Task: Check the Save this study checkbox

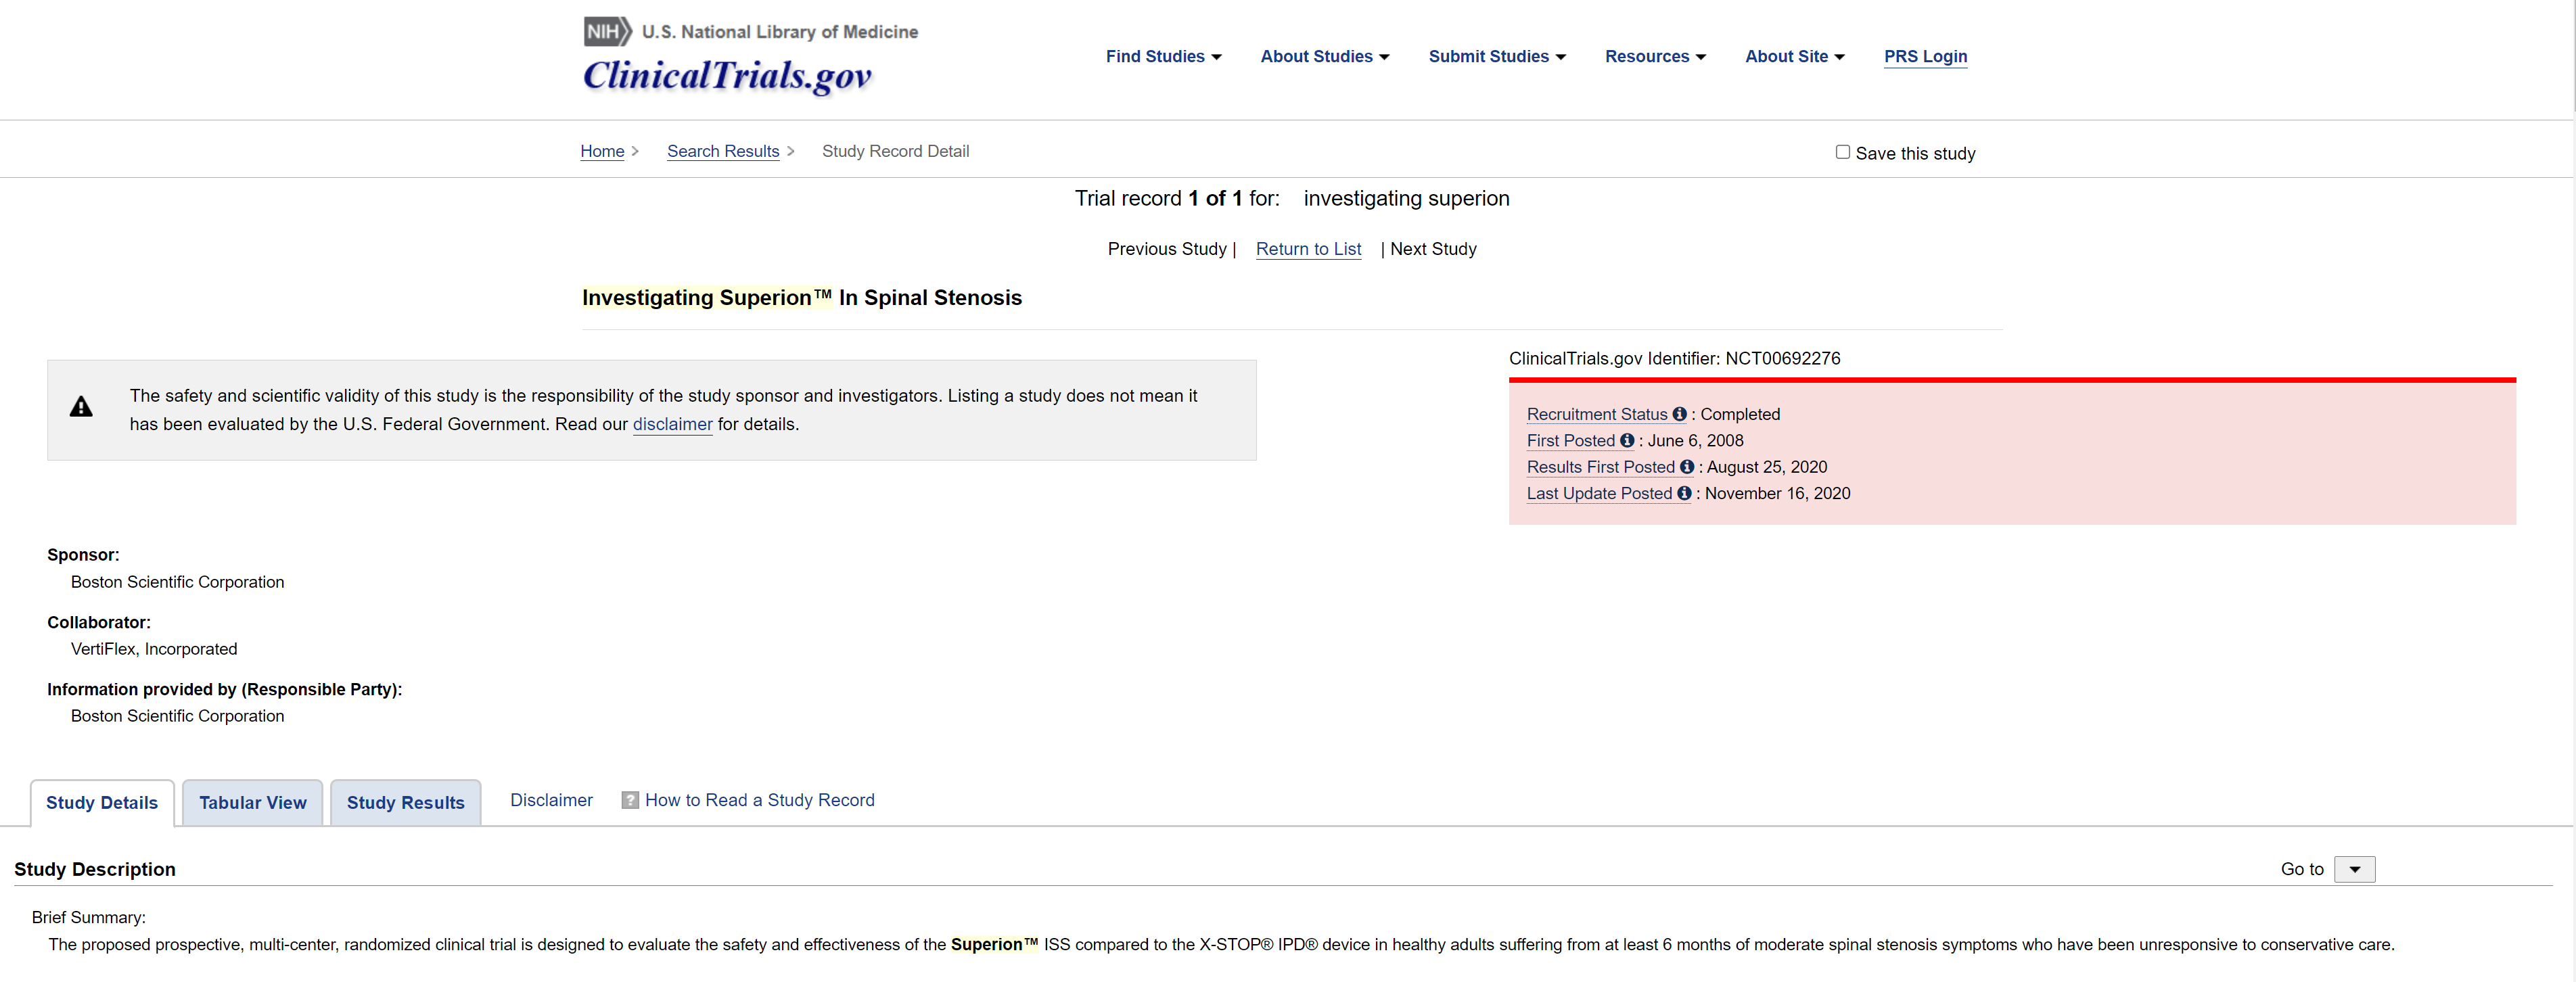Action: (1842, 152)
